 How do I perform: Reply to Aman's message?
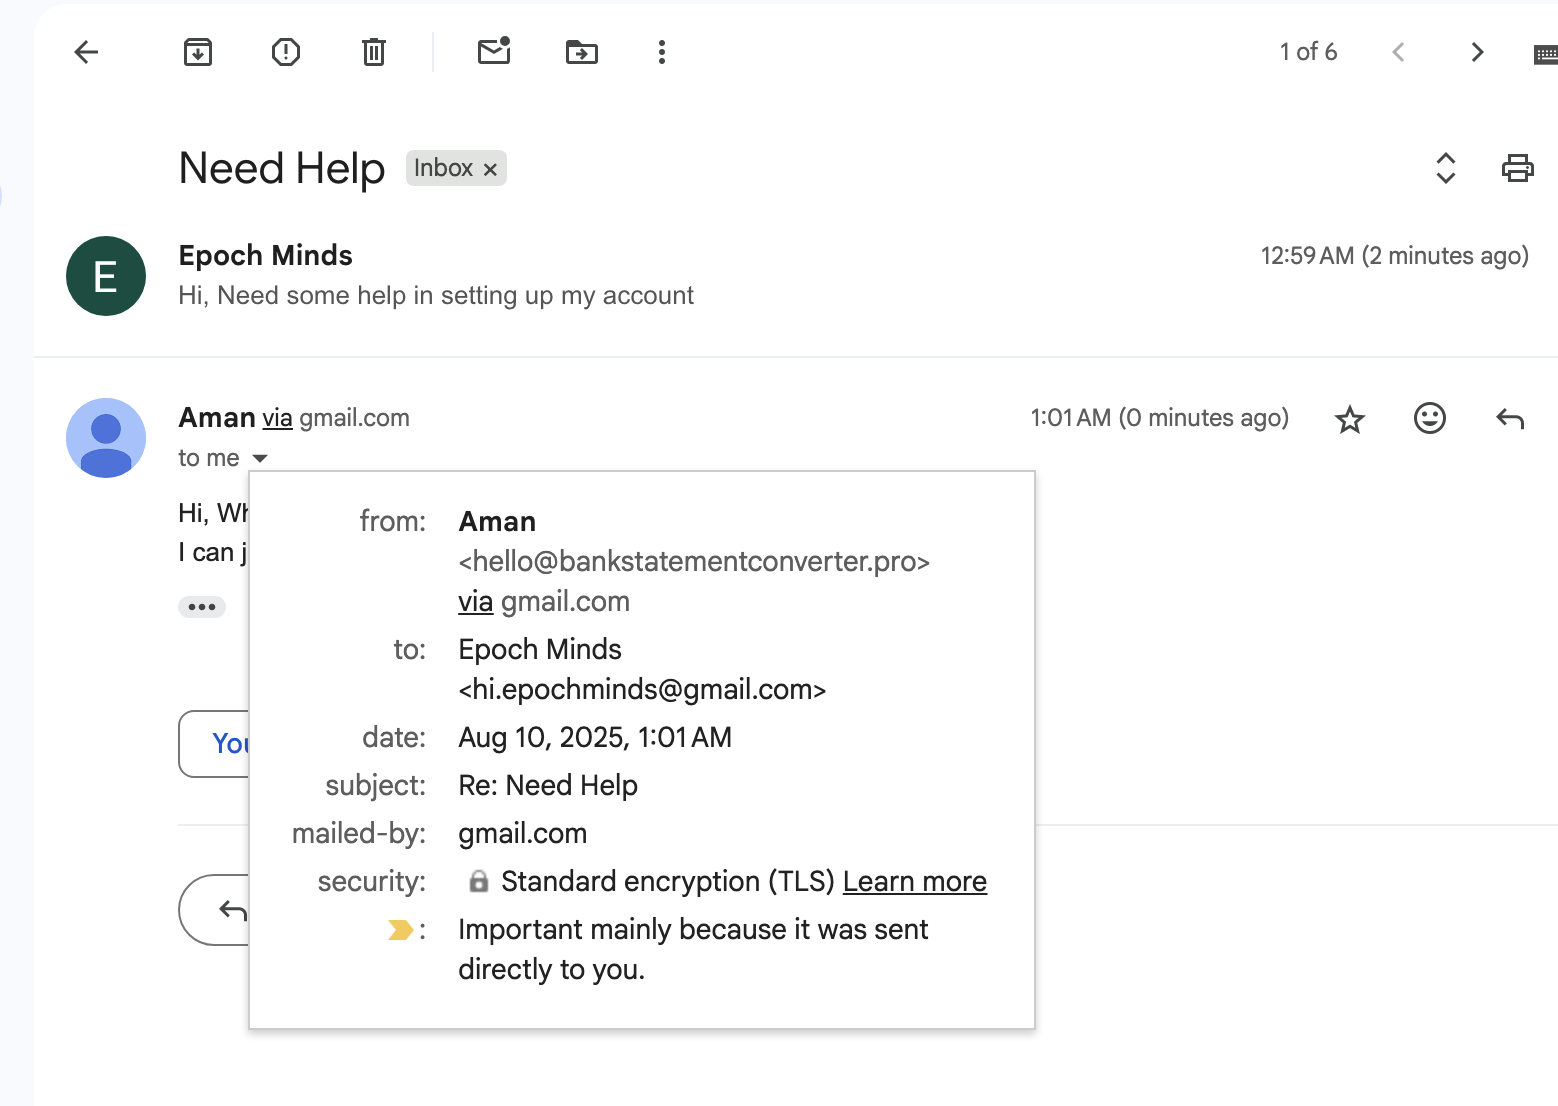click(x=1510, y=419)
